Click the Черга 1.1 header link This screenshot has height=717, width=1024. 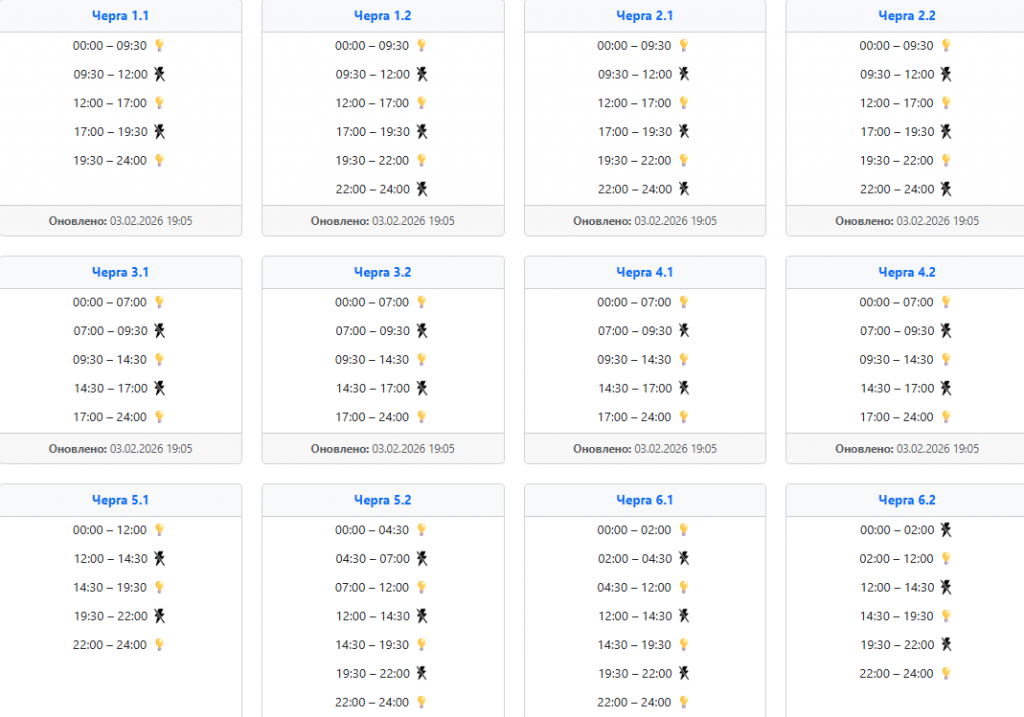(120, 16)
